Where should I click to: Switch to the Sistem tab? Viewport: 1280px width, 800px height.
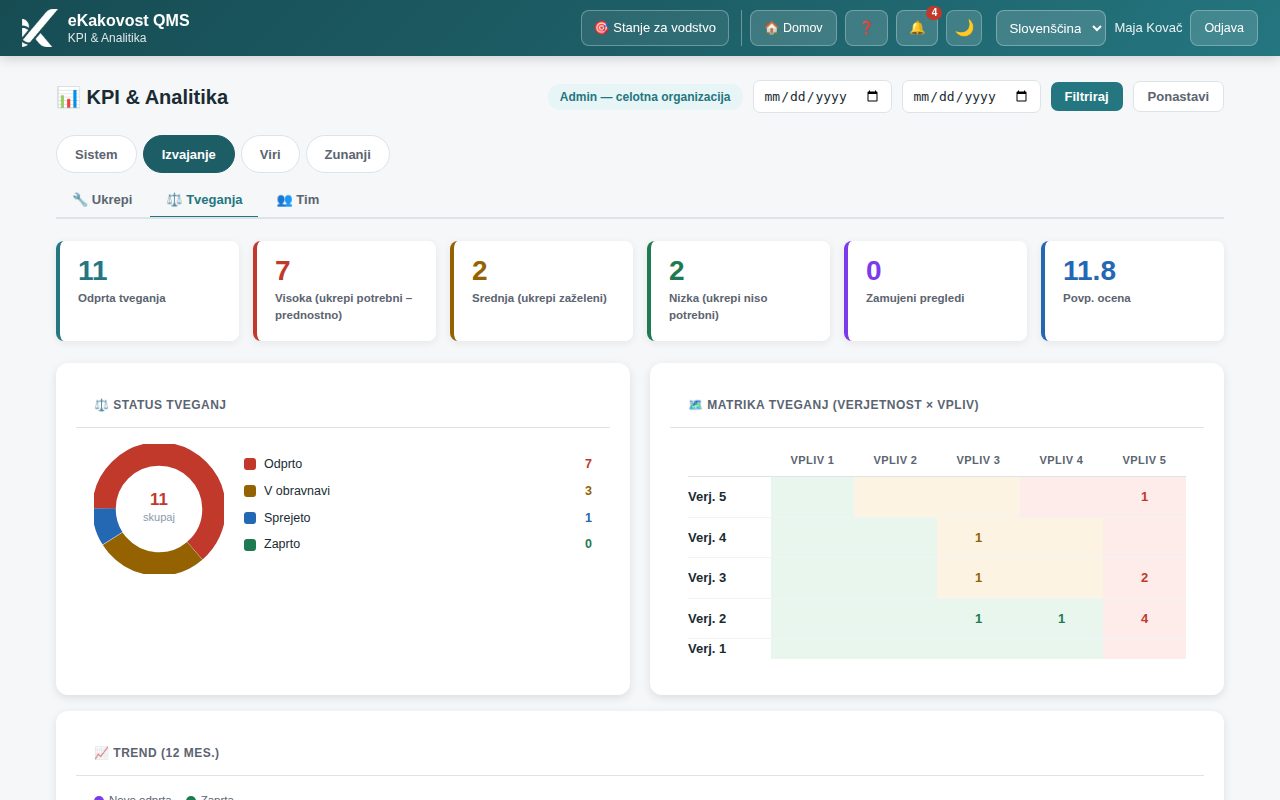(96, 154)
